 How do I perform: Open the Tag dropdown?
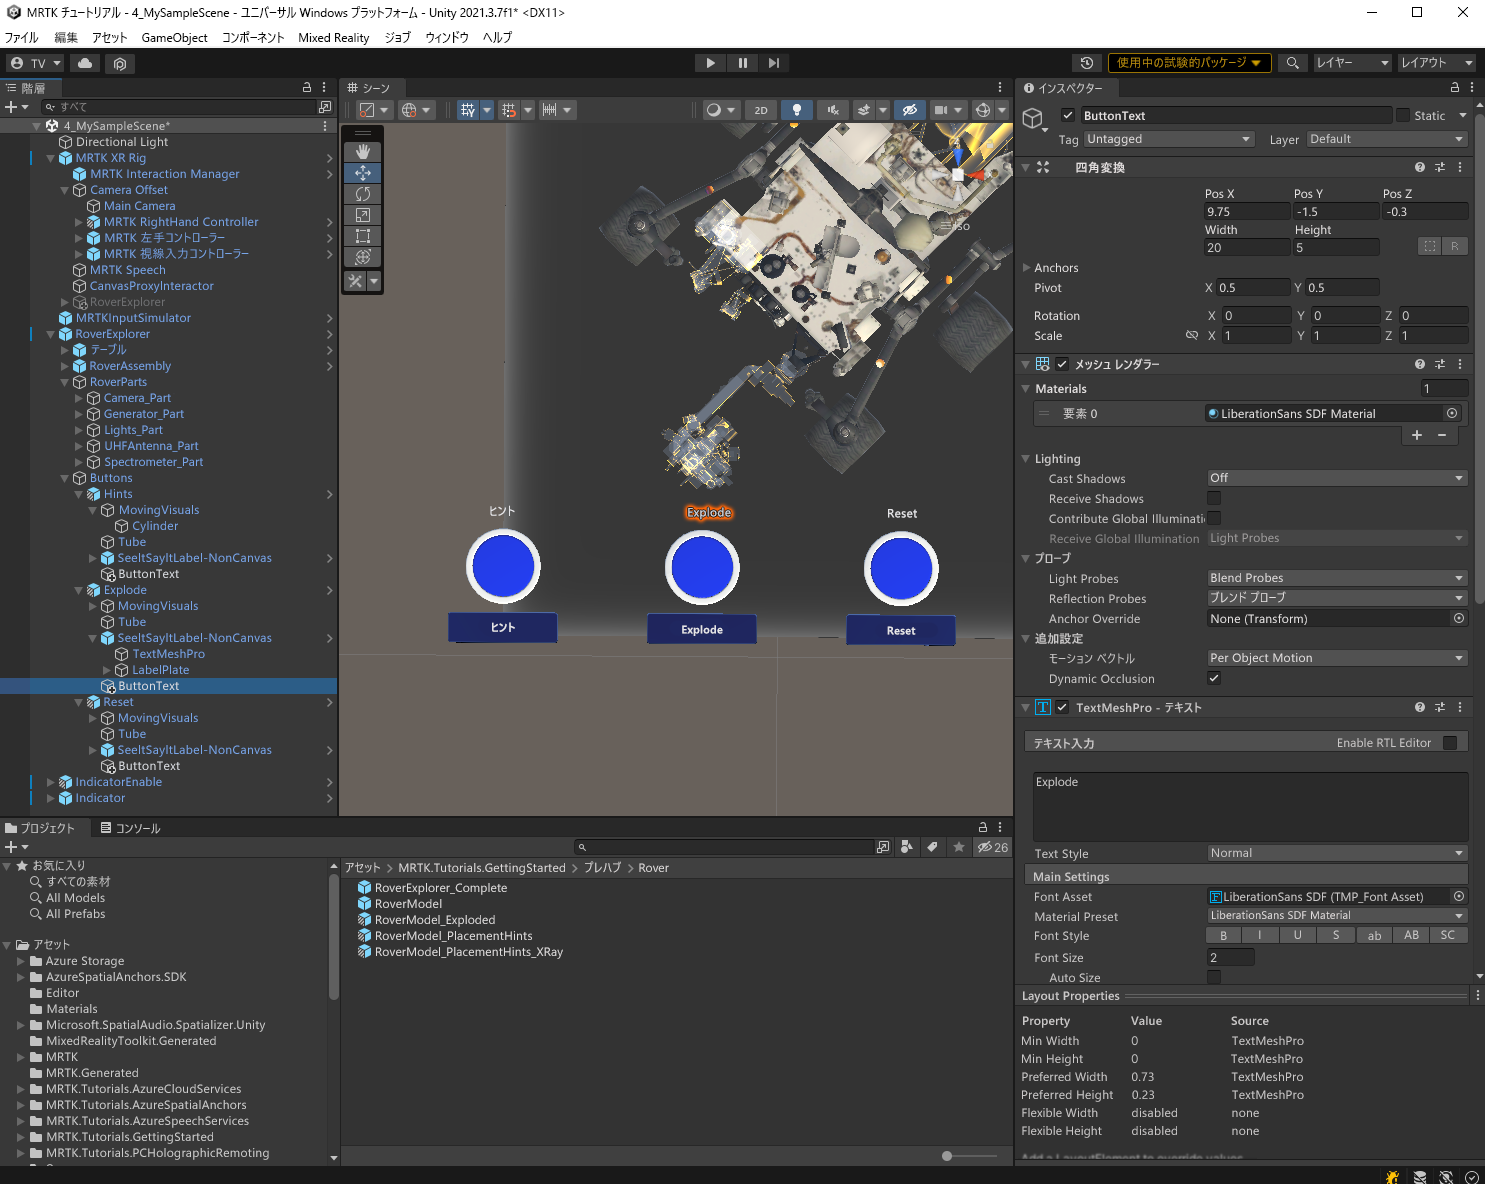[x=1169, y=139]
